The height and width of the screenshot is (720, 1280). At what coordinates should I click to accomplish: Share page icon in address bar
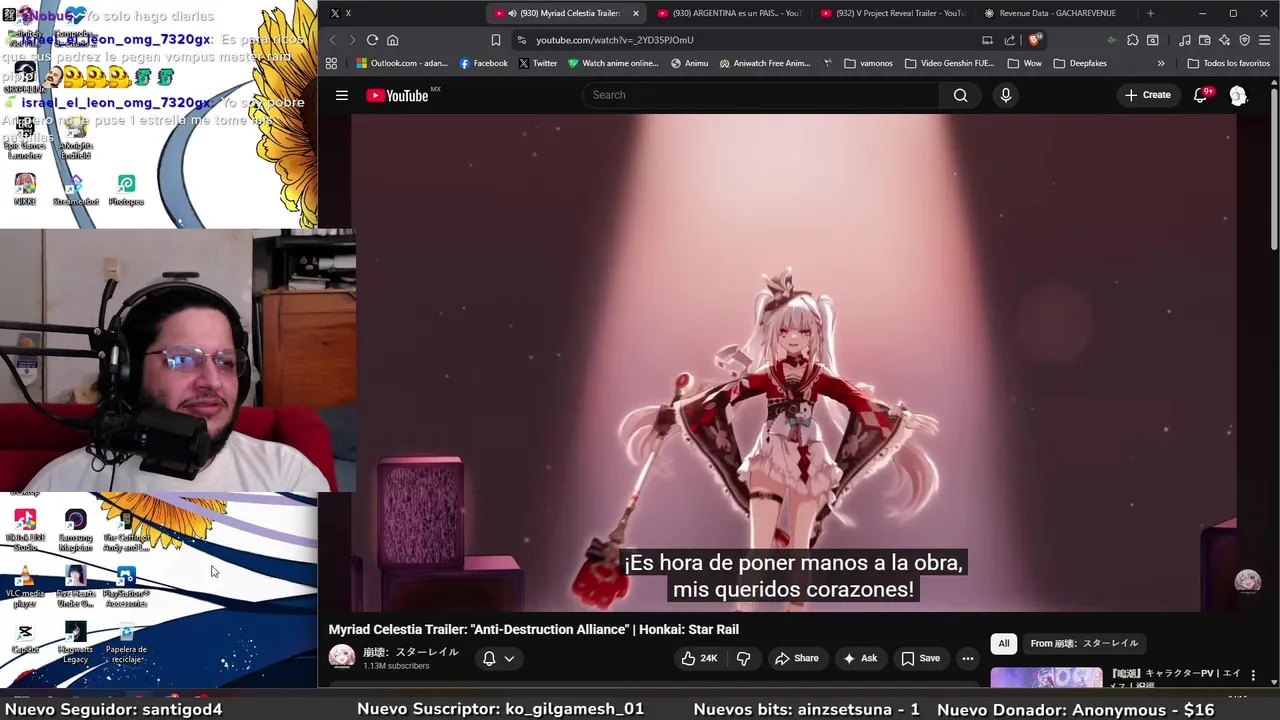(1010, 40)
